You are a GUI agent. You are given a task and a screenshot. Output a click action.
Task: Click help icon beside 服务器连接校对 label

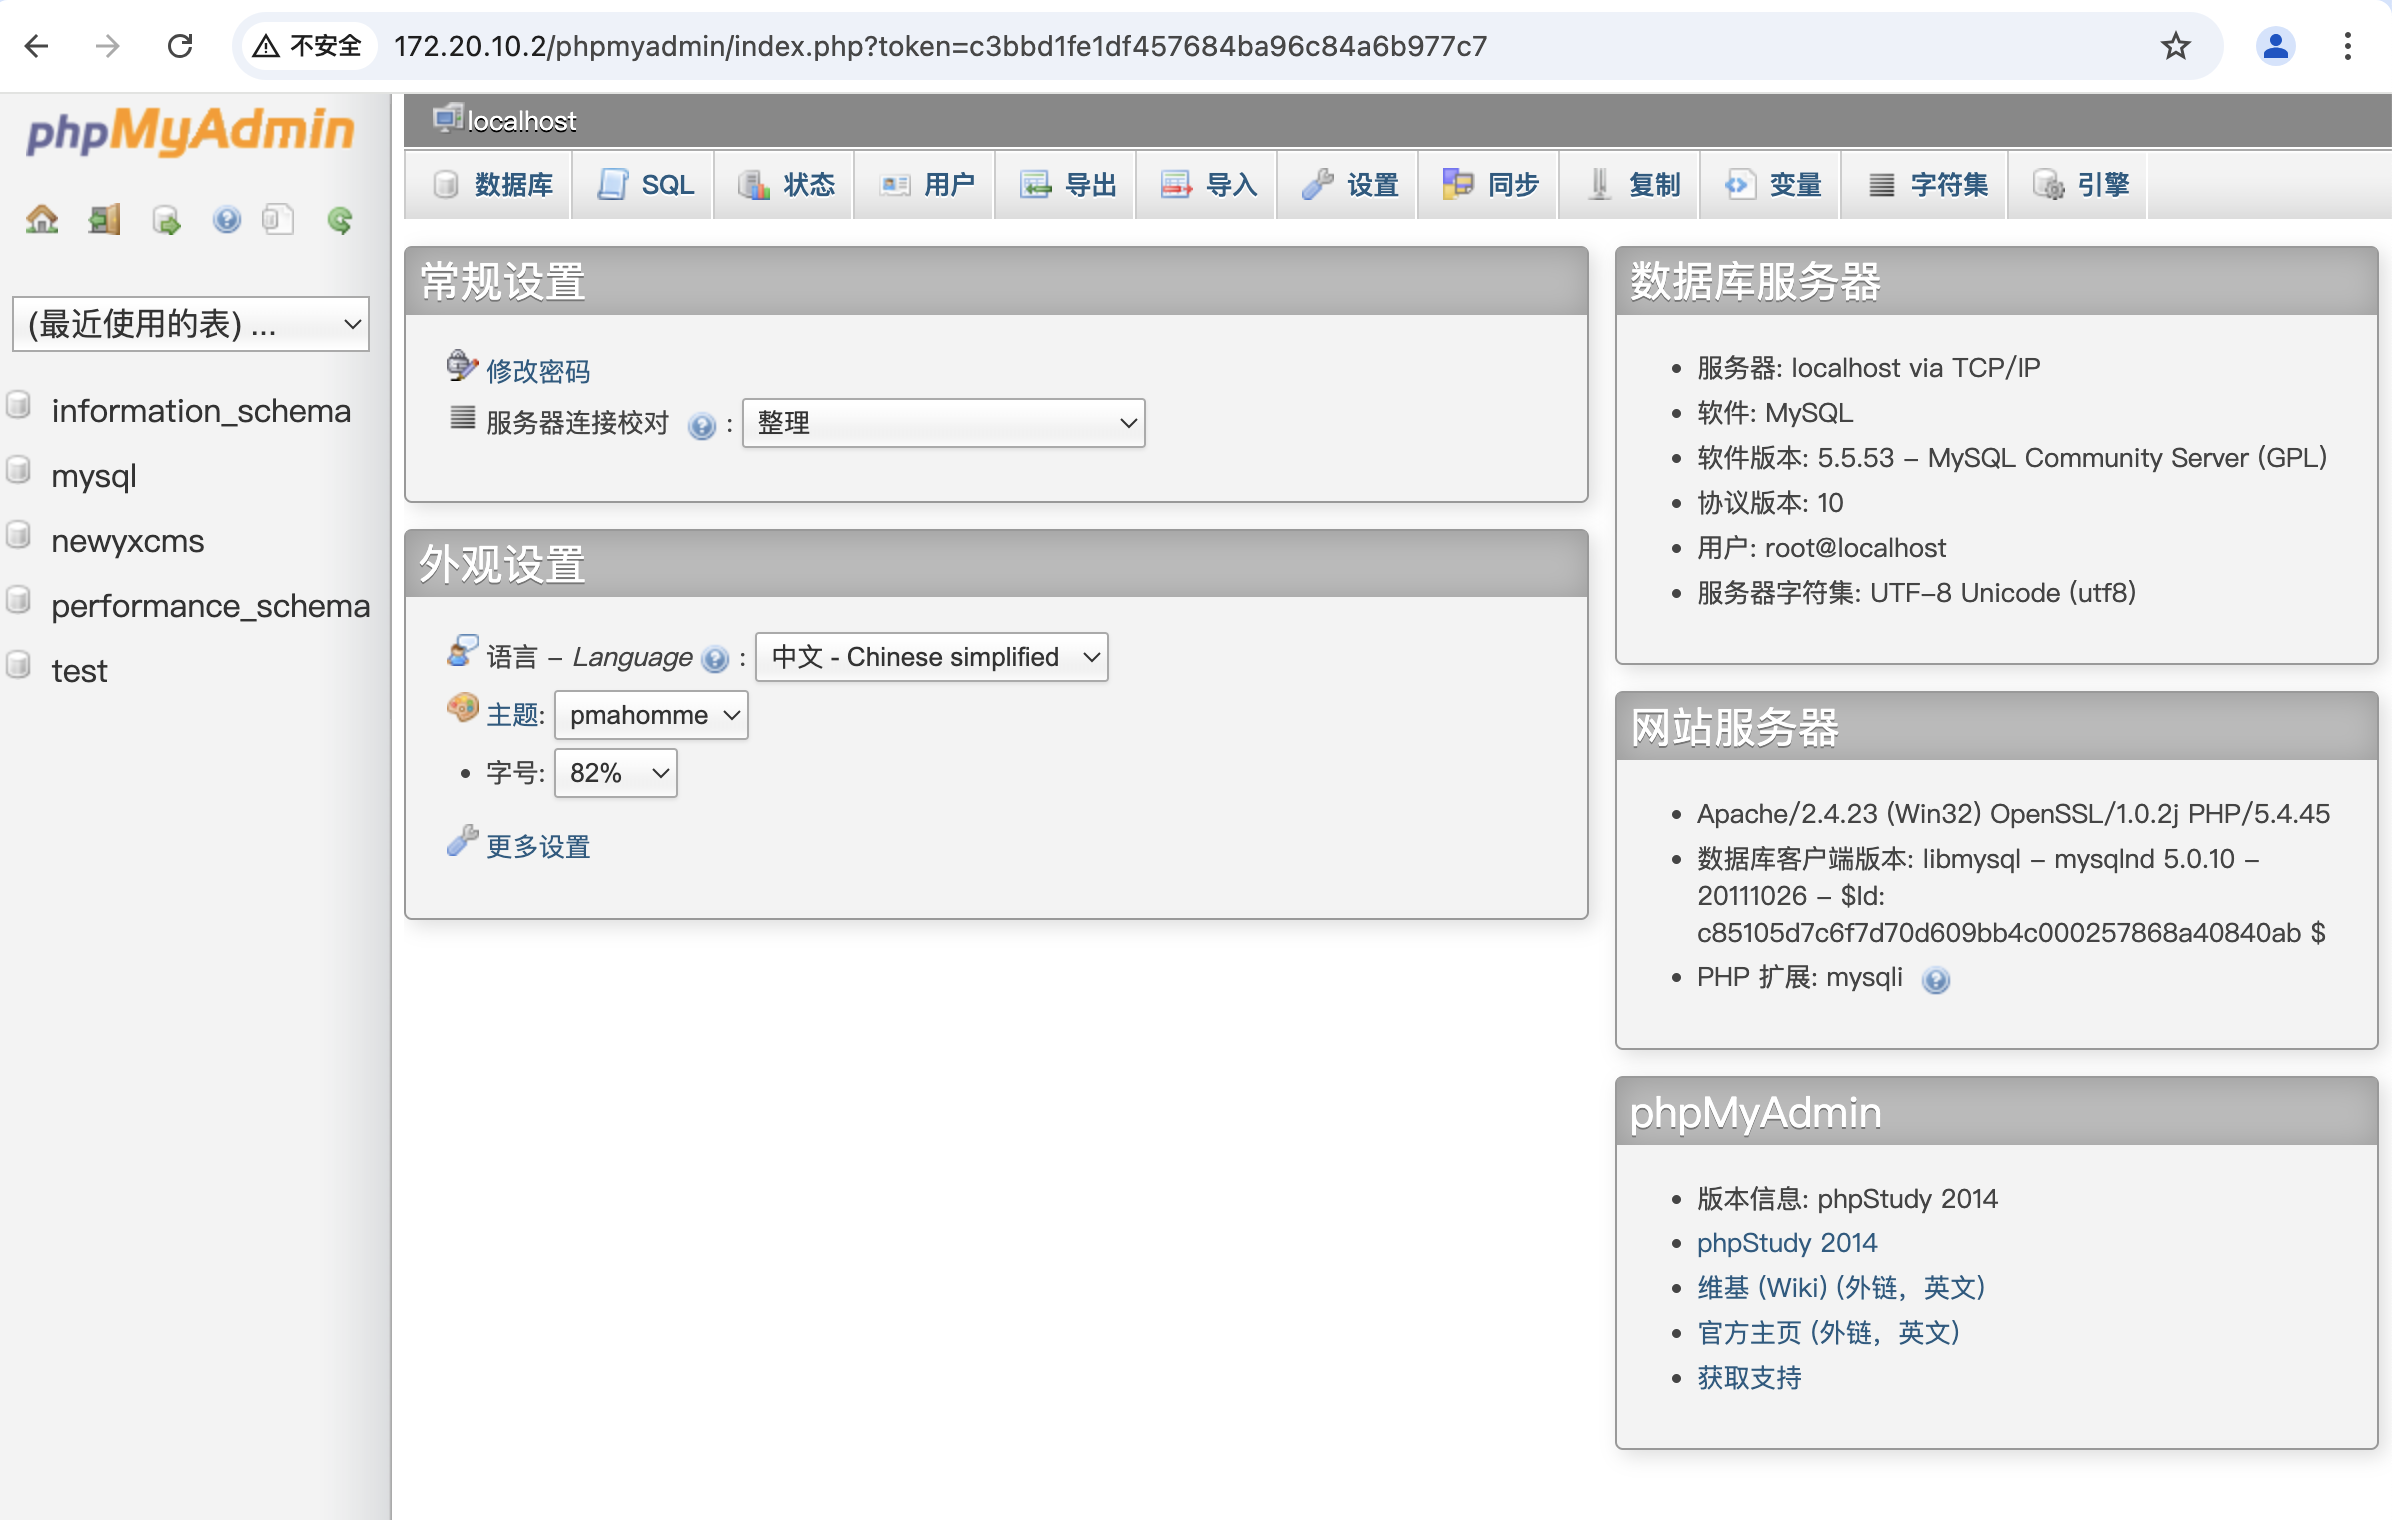coord(702,426)
